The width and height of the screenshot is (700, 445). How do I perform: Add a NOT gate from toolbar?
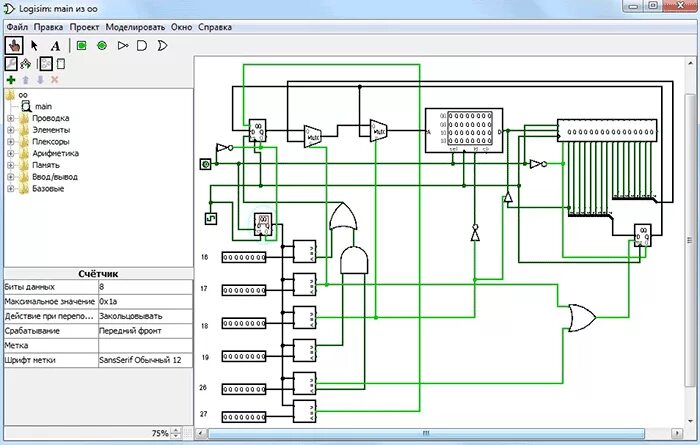pyautogui.click(x=123, y=46)
